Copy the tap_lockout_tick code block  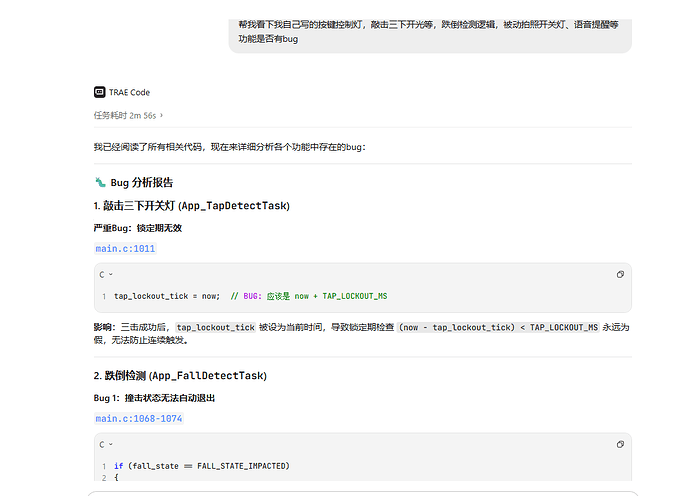coord(620,275)
